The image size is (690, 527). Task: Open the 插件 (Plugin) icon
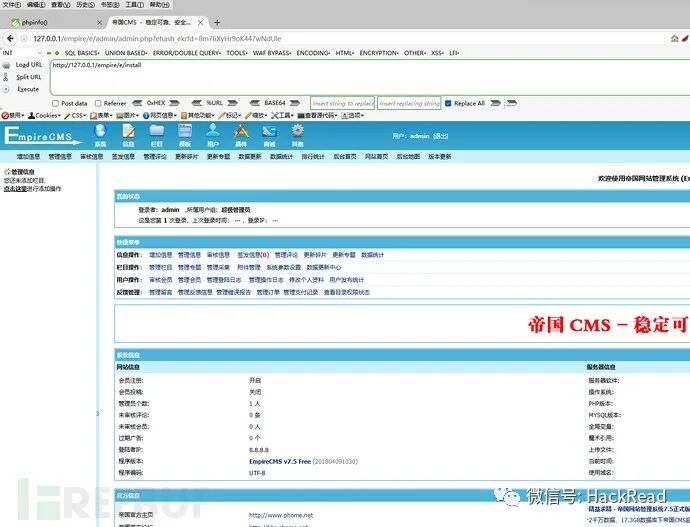coord(241,135)
